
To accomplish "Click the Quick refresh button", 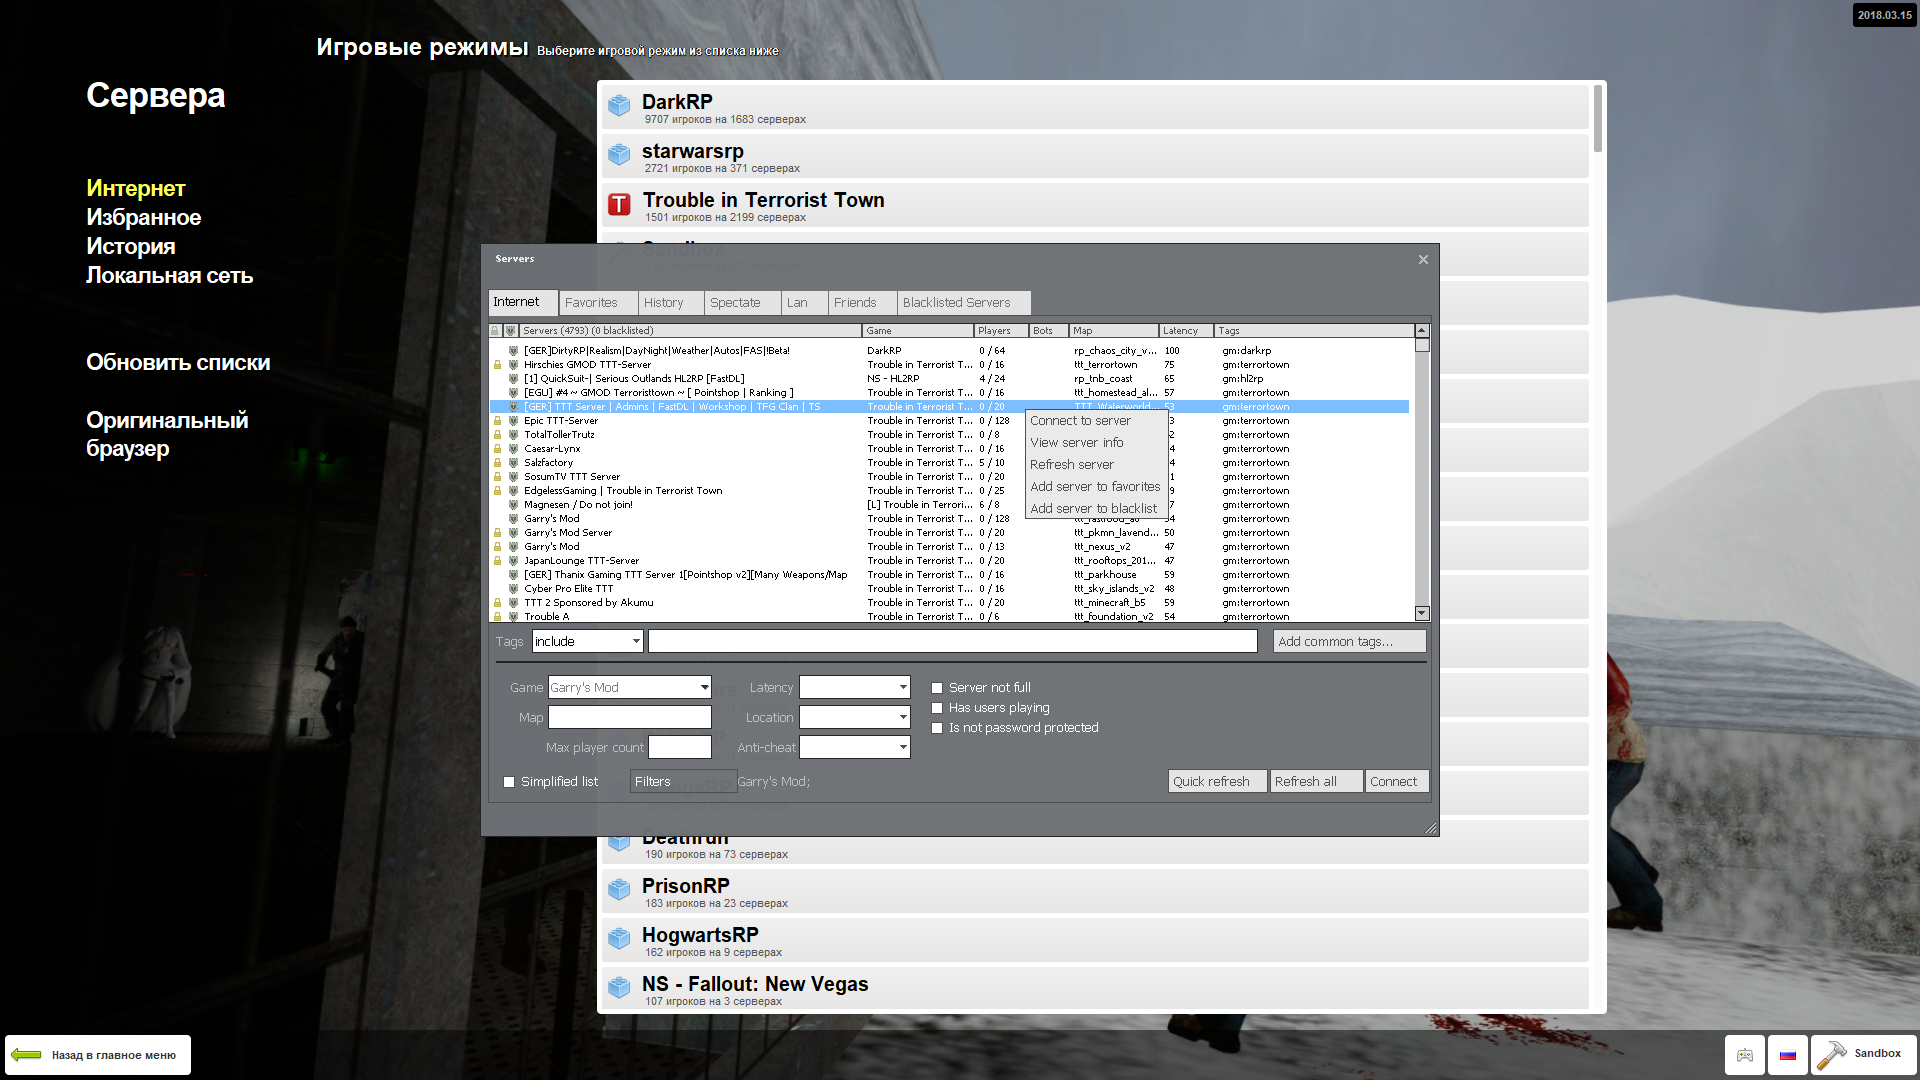I will coord(1217,782).
